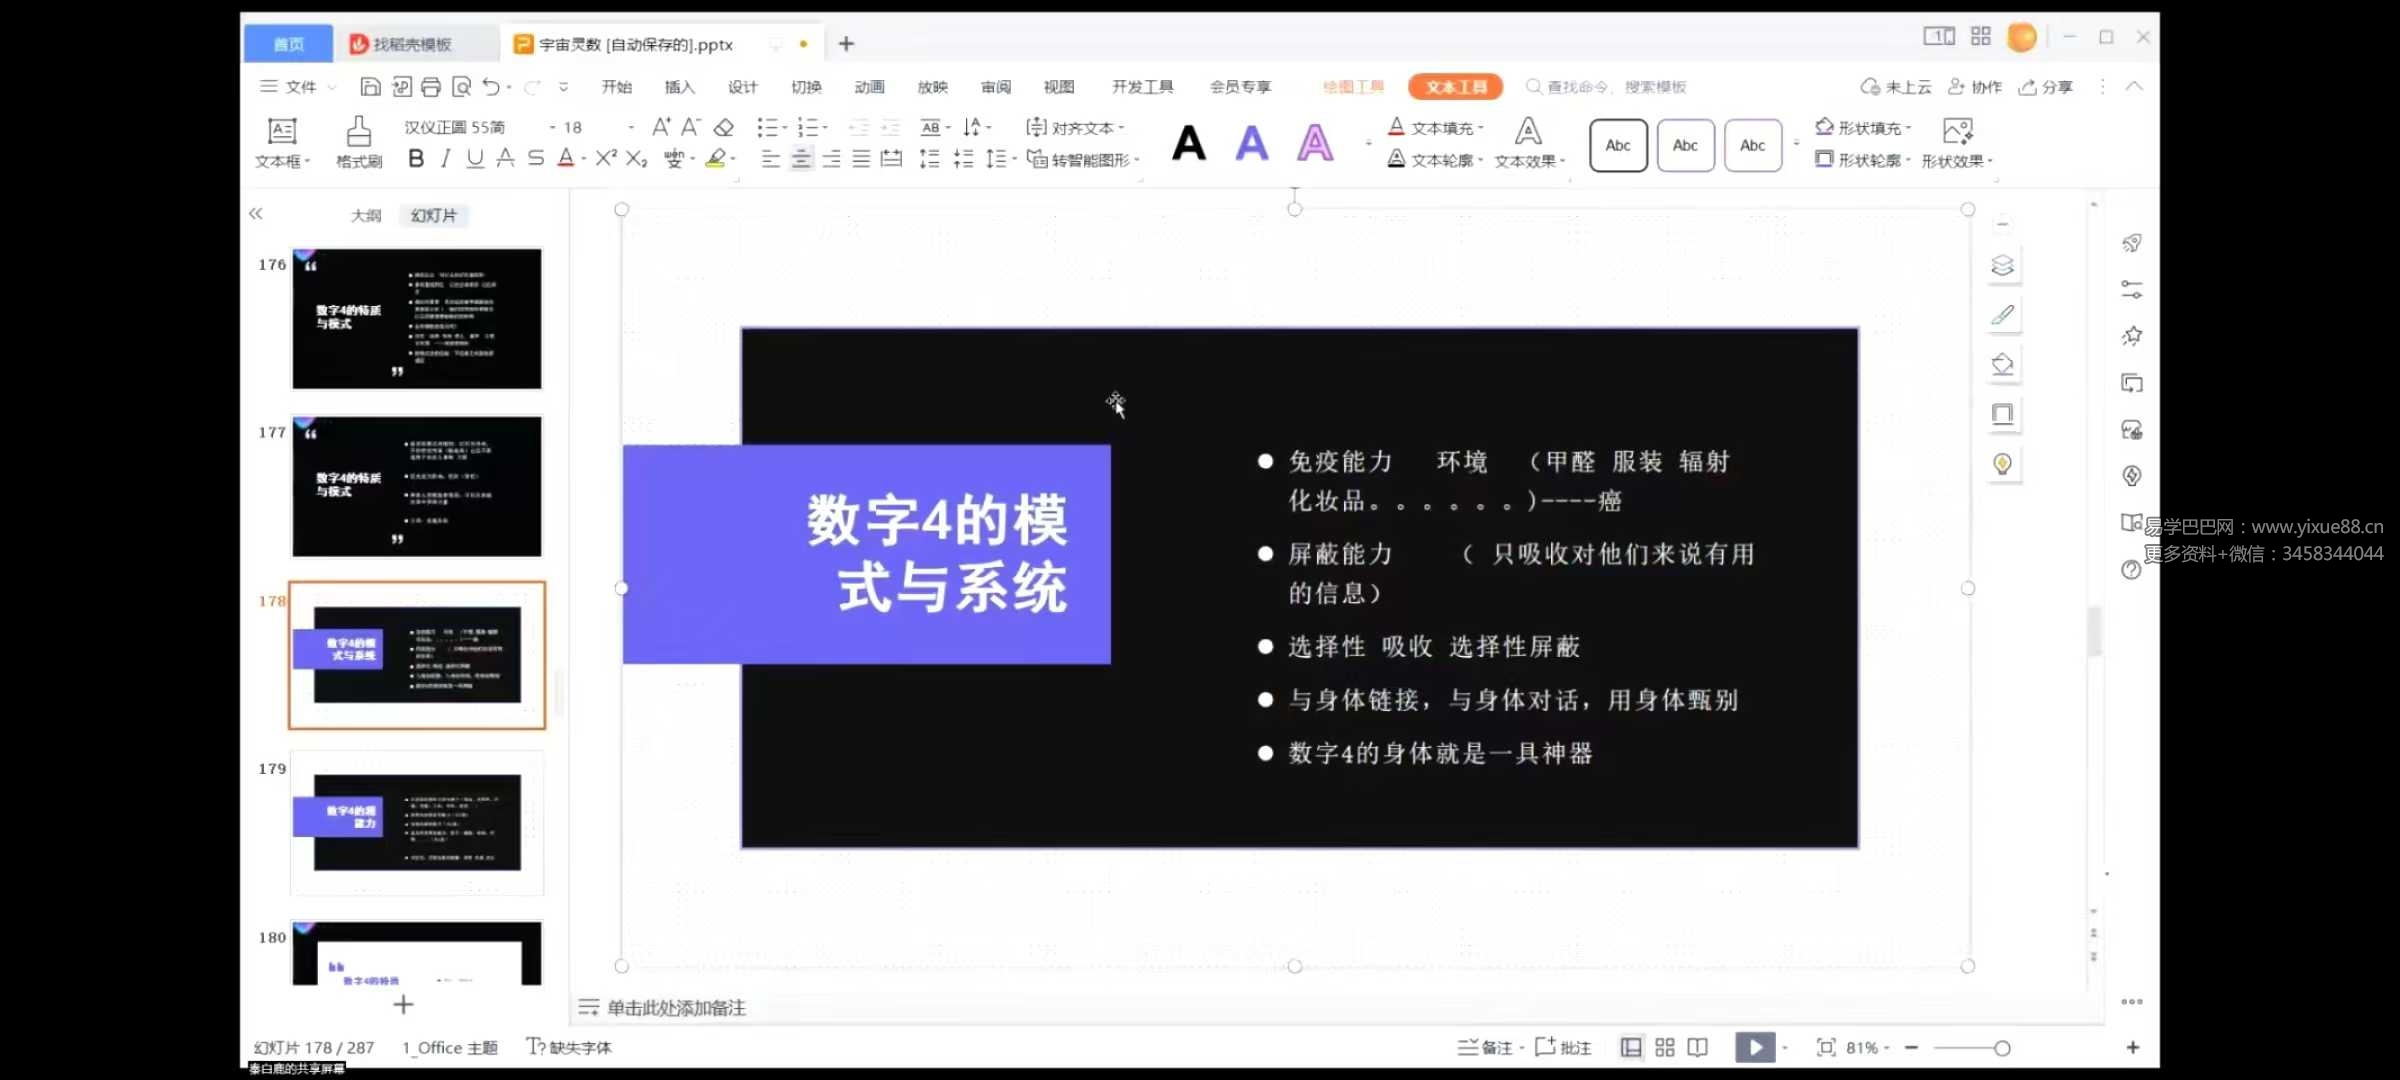The width and height of the screenshot is (2400, 1080).
Task: Click the clear formatting eraser icon
Action: pos(724,127)
